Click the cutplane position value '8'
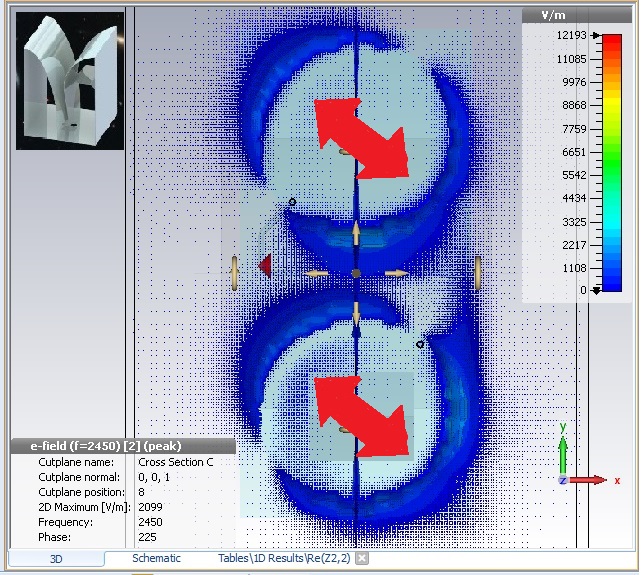Screen dimensions: 642x575 142,492
